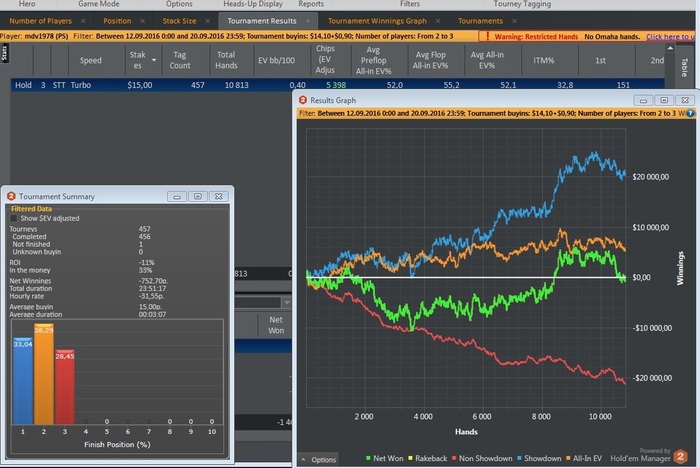Switch to the Tournament Winnings Graph tab
This screenshot has height=468, width=700.
click(377, 21)
